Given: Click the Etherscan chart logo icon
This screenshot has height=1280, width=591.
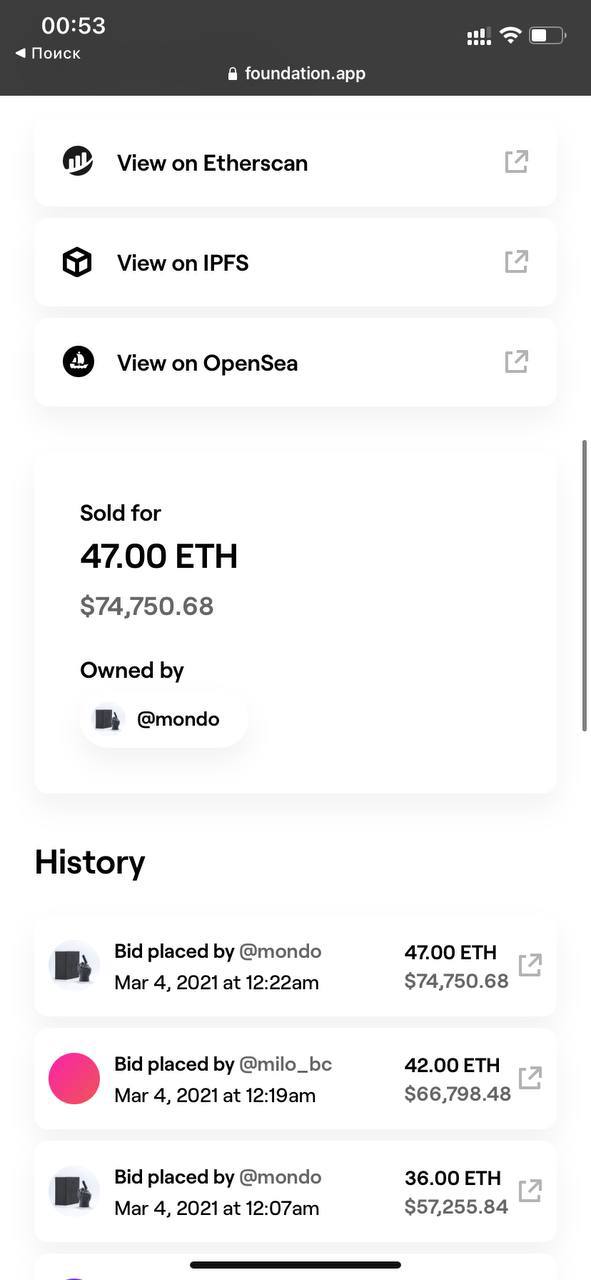Looking at the screenshot, I should pos(78,161).
